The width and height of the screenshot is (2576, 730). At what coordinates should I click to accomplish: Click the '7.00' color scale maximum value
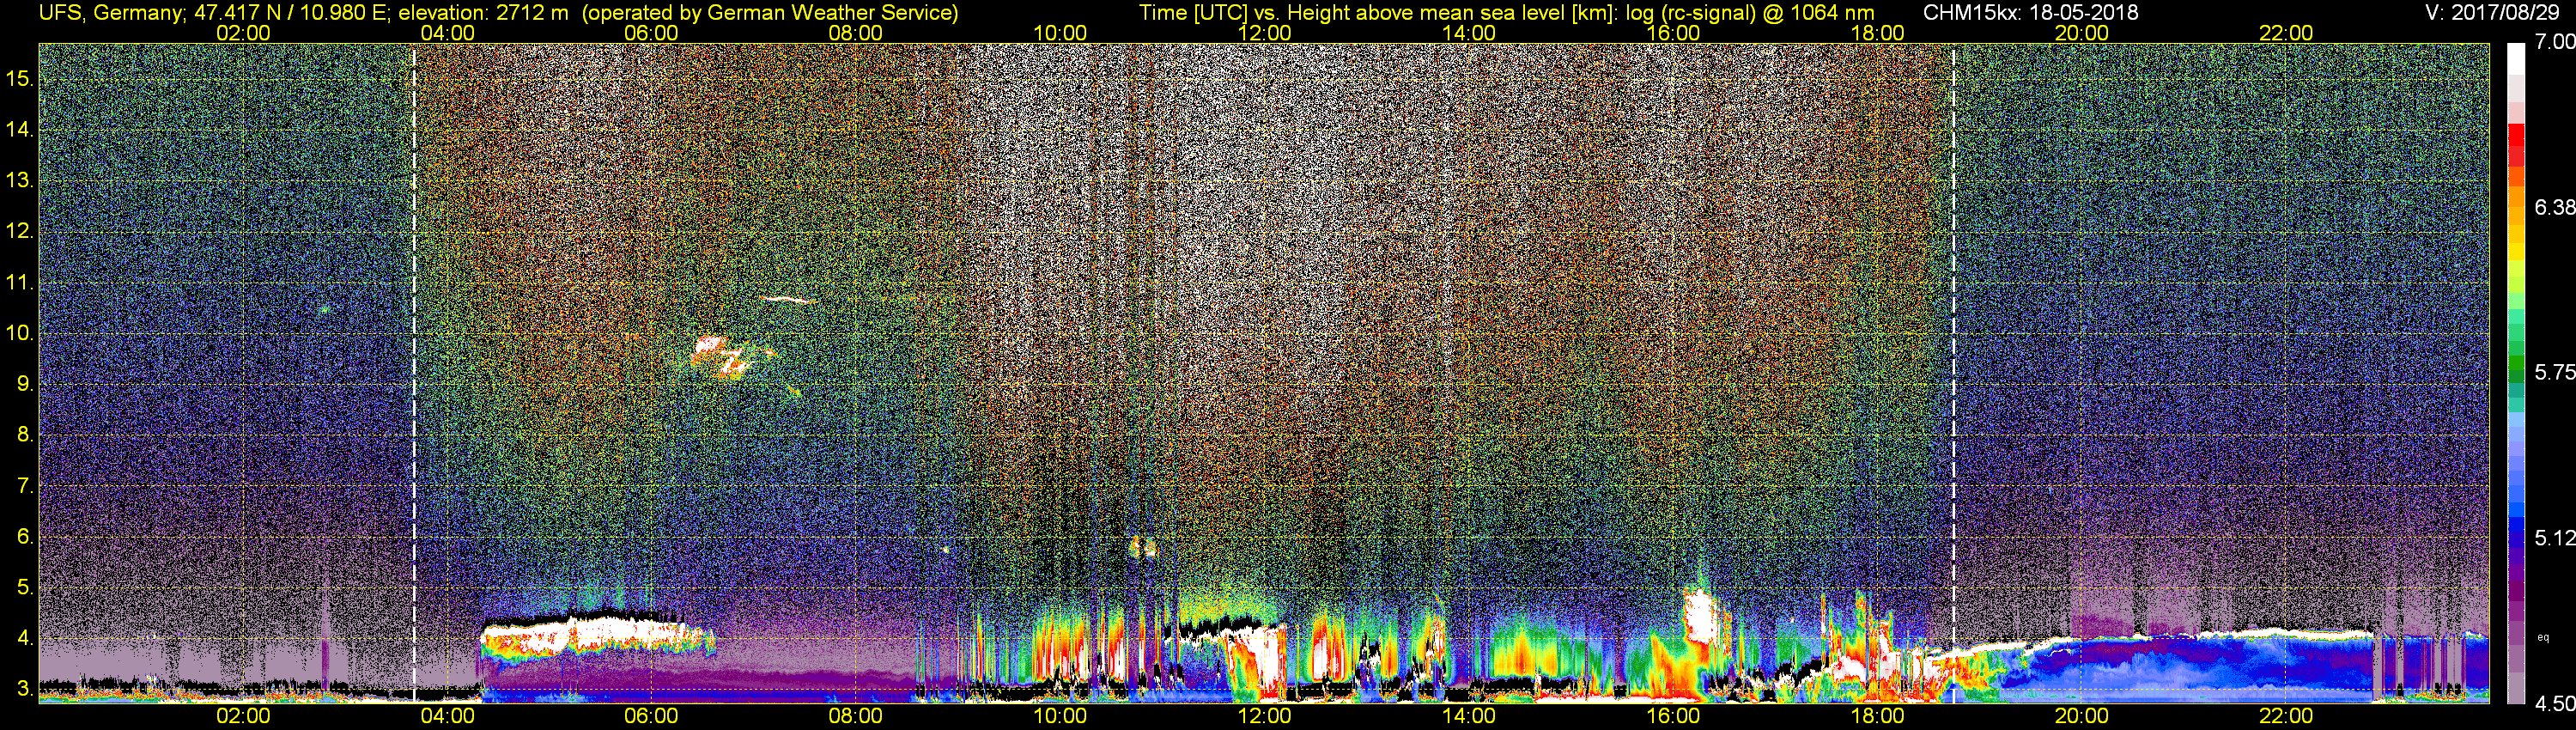click(2554, 42)
